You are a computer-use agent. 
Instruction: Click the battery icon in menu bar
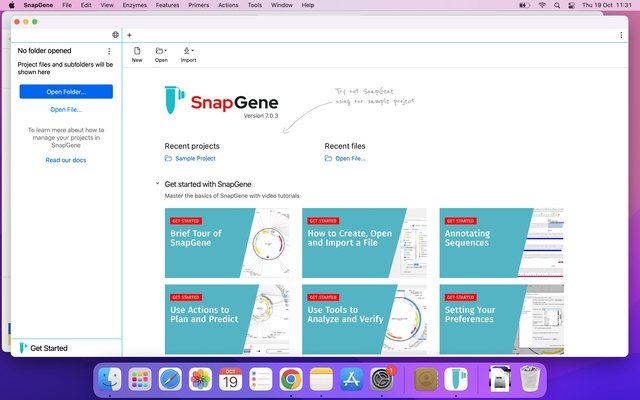pos(524,5)
